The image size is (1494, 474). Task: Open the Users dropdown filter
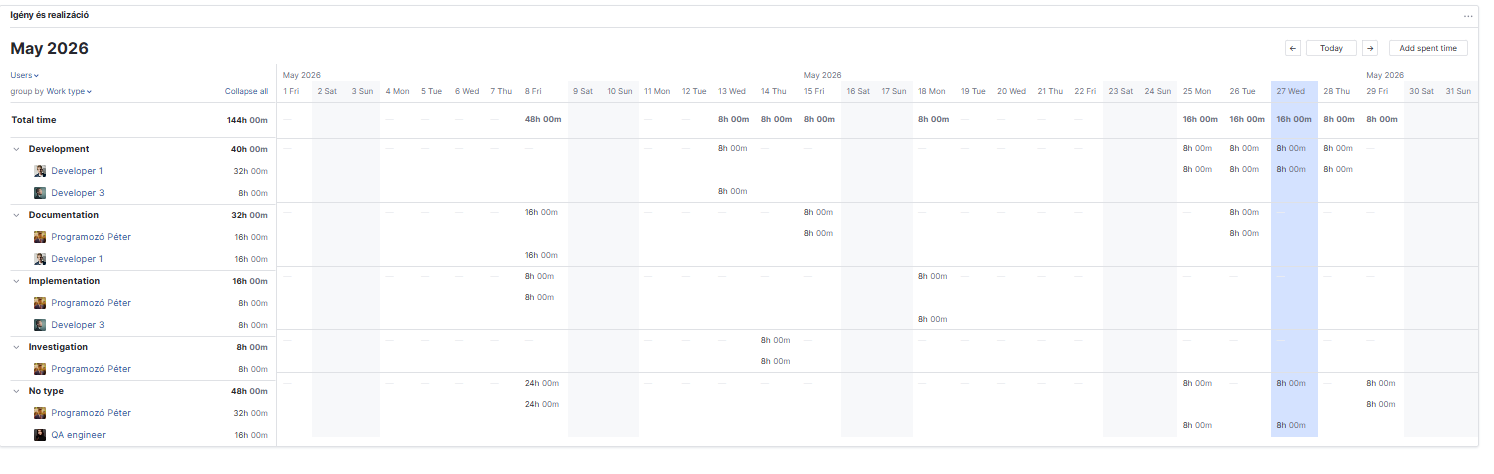pos(24,75)
